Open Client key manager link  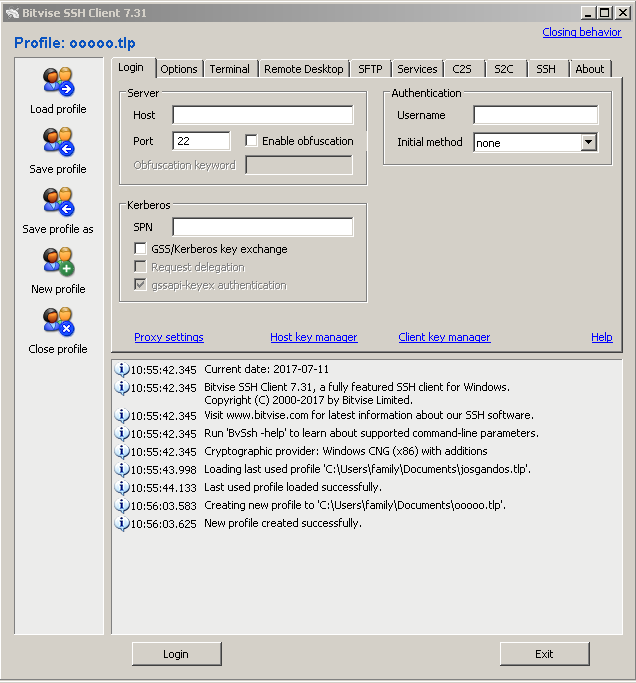click(x=444, y=337)
